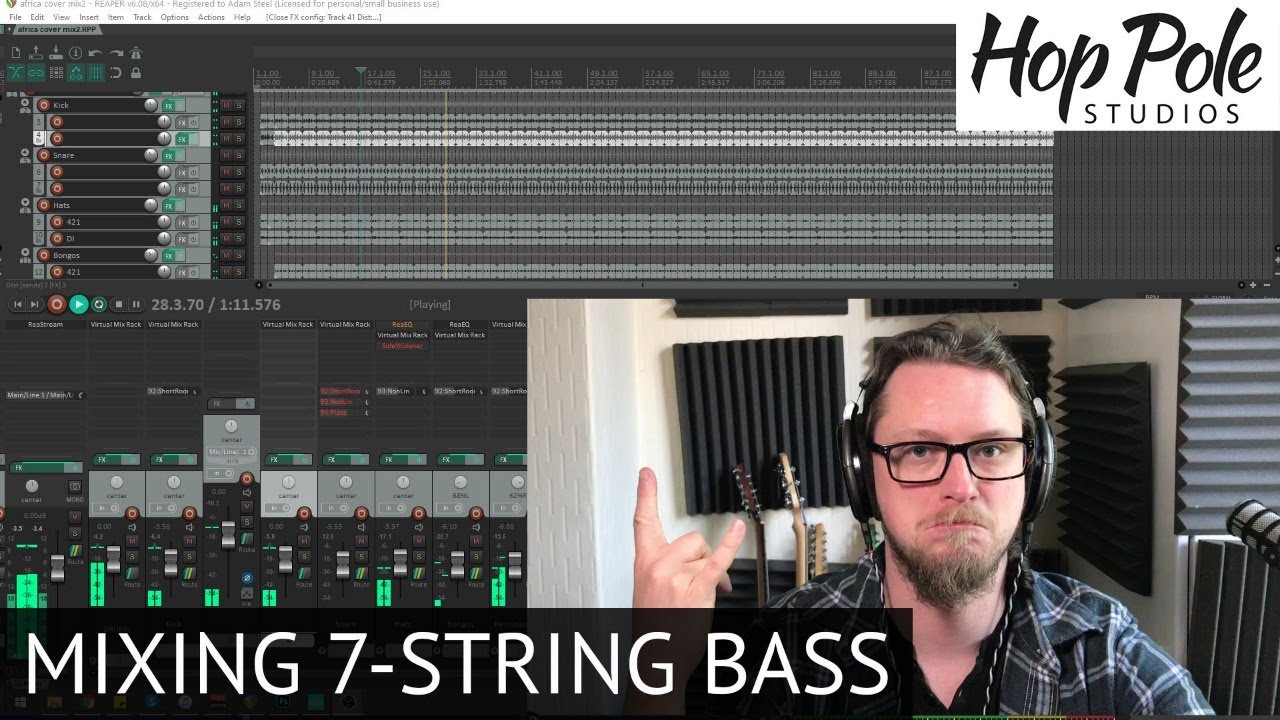Toggle the transport Repeat loop button
Image resolution: width=1280 pixels, height=720 pixels.
(98, 304)
